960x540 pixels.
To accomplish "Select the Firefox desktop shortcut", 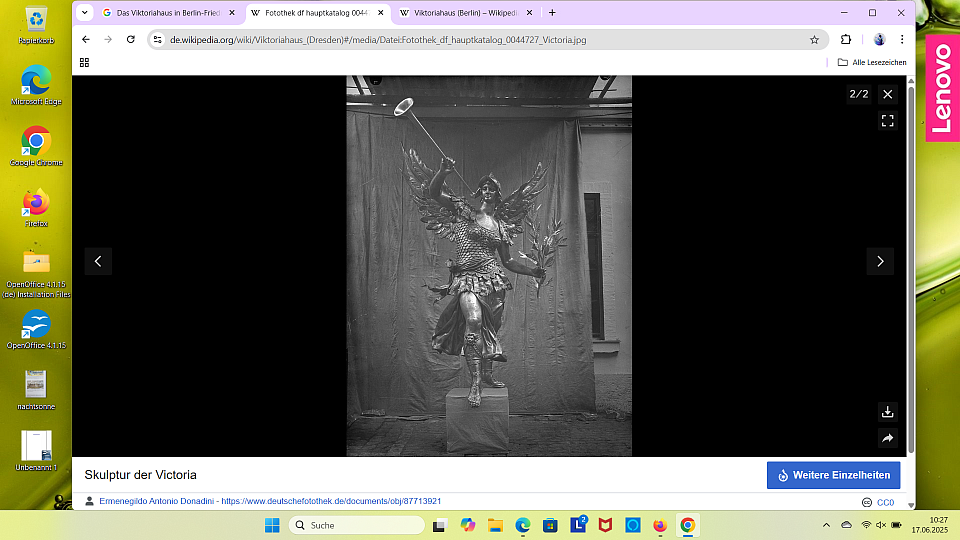I will (36, 208).
